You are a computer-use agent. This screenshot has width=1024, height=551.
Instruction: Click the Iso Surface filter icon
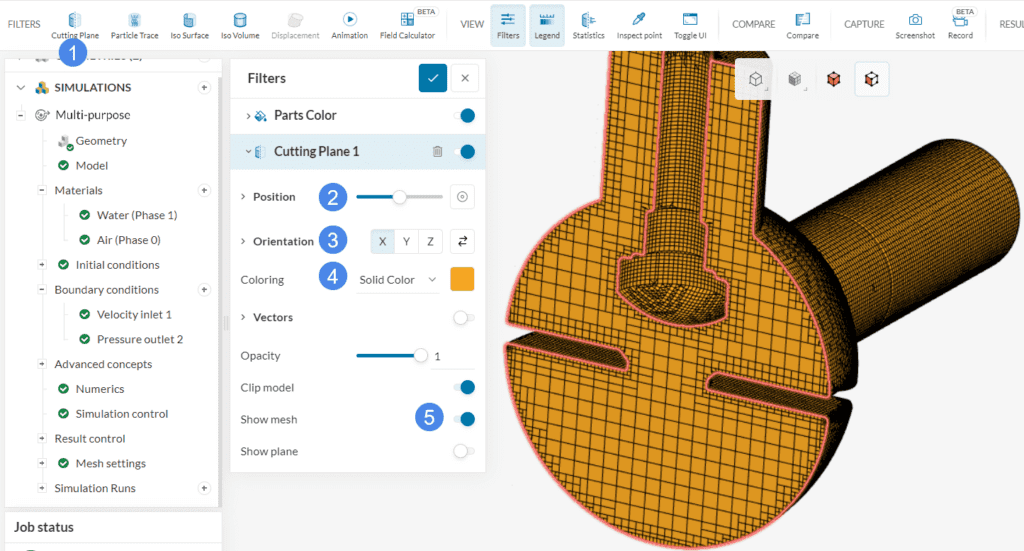(x=189, y=25)
